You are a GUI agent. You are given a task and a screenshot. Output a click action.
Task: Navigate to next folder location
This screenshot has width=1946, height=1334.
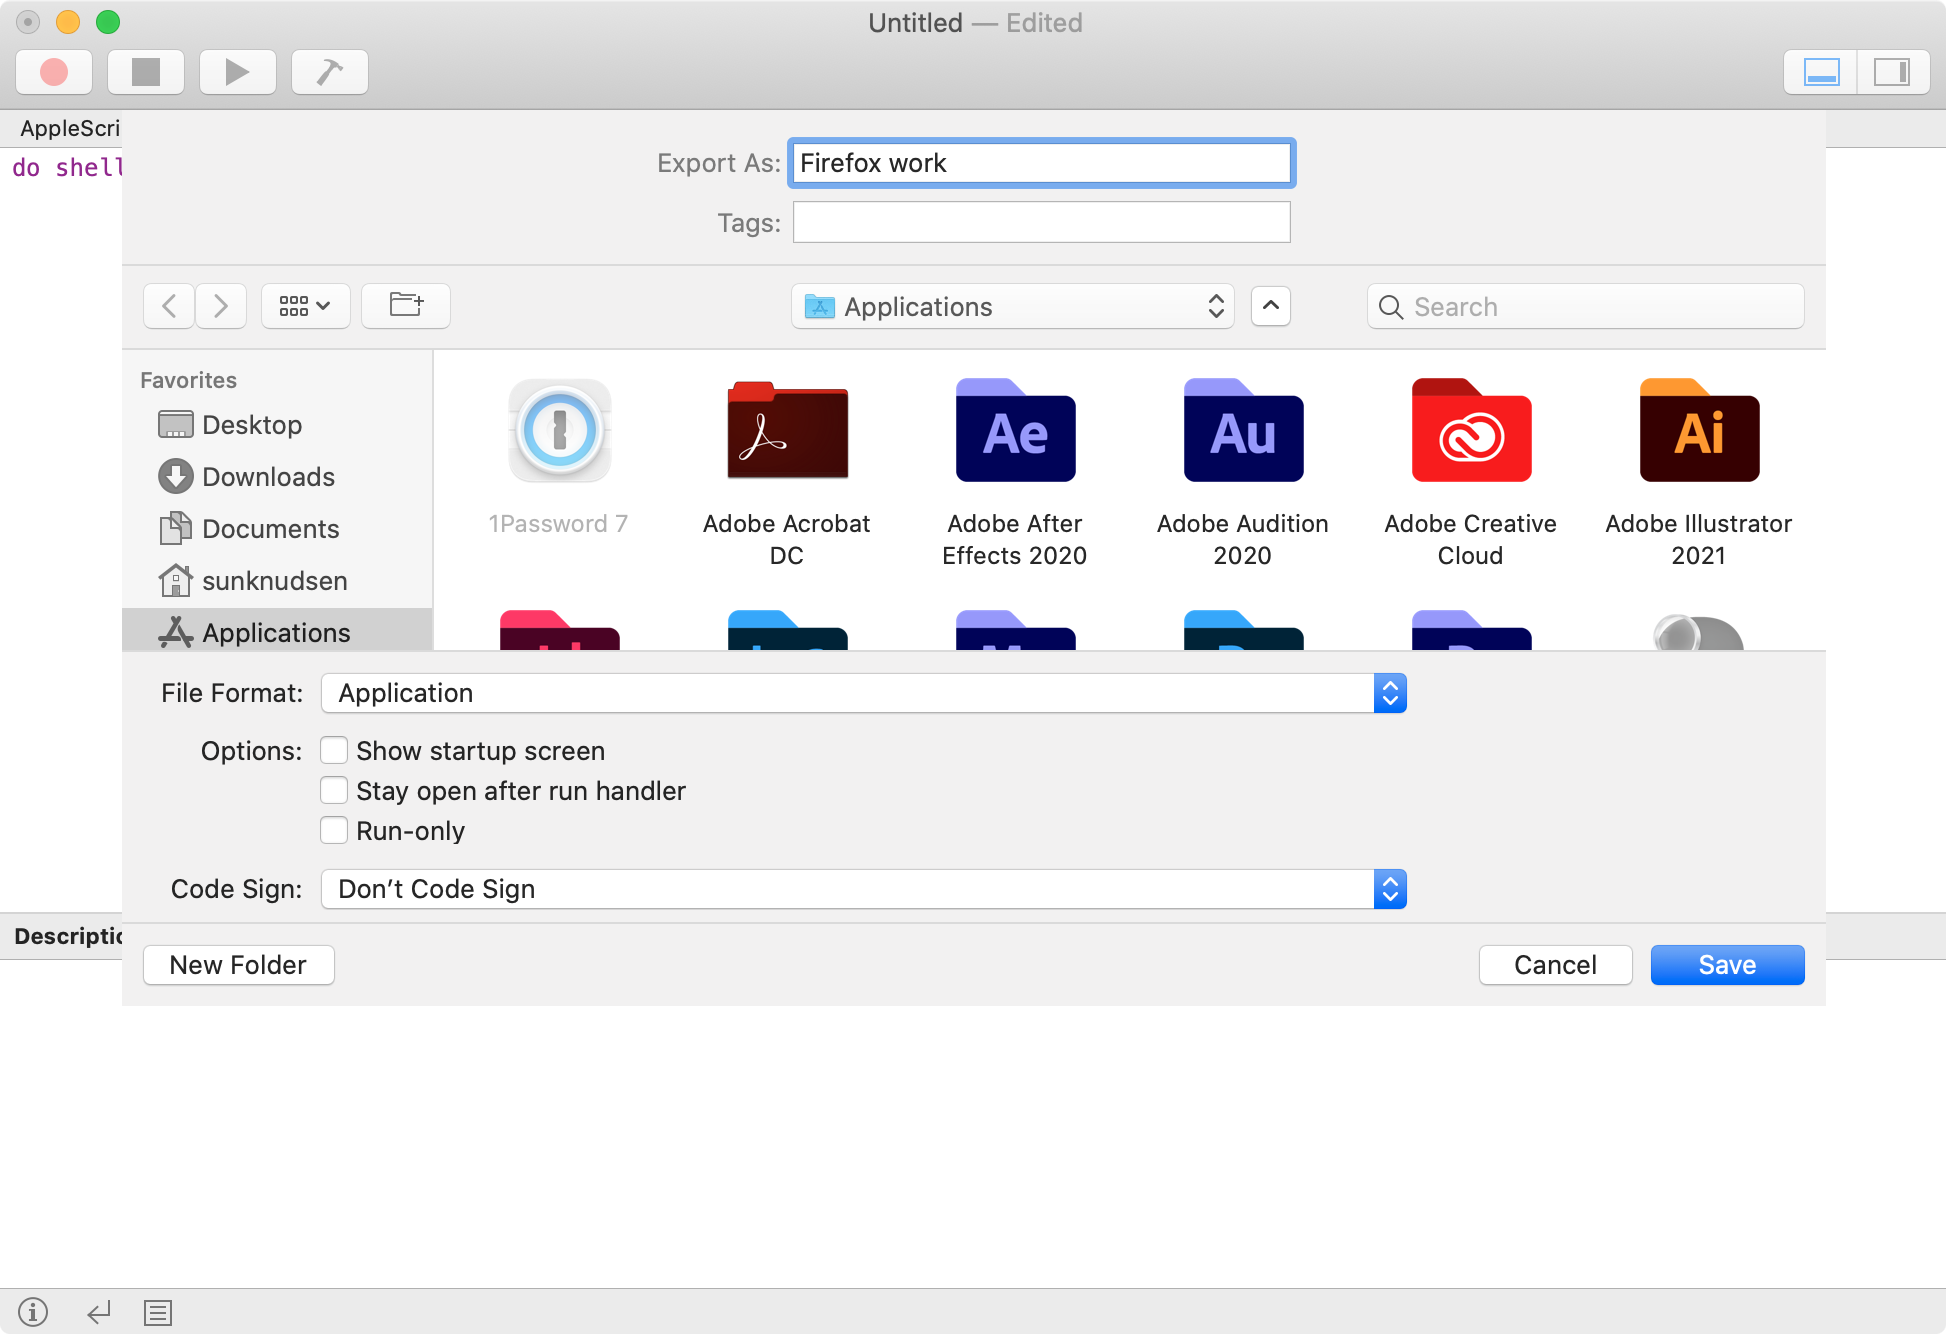(x=222, y=306)
